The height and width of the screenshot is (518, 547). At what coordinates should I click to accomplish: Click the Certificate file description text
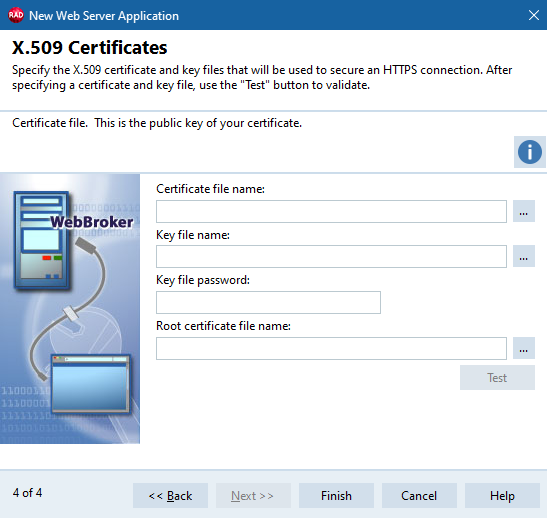click(x=157, y=123)
